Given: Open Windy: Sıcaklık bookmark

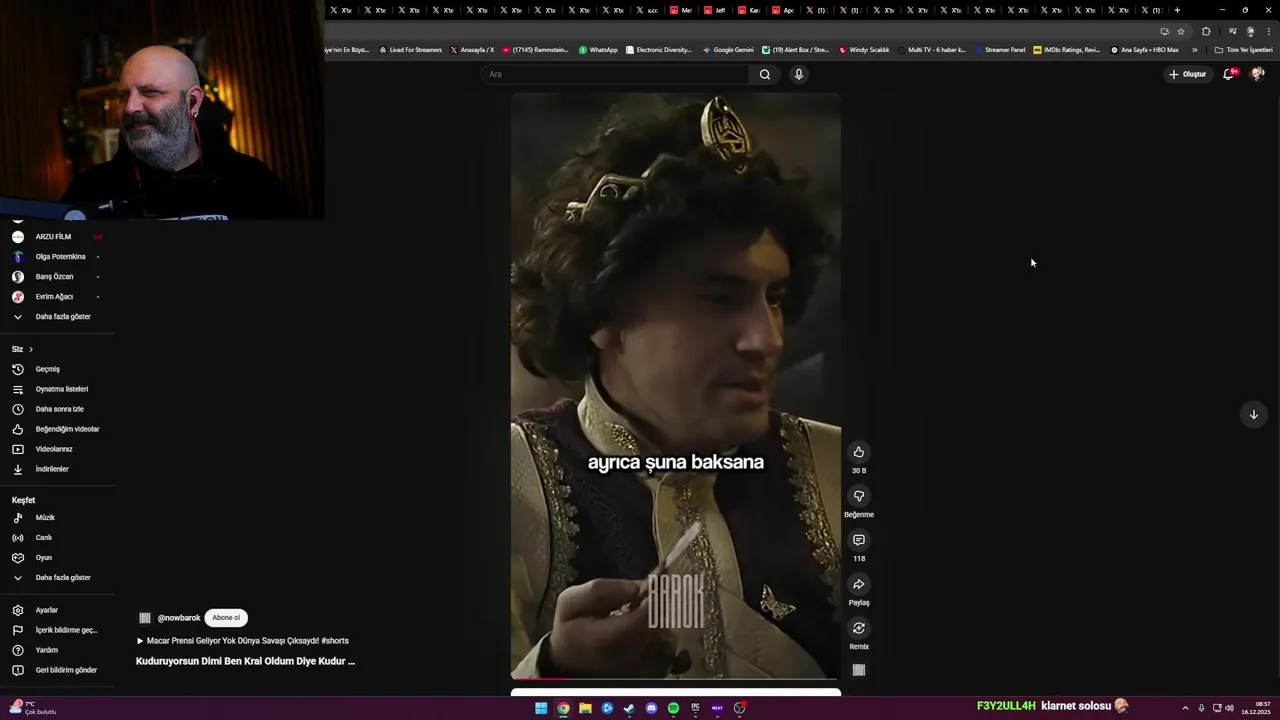Looking at the screenshot, I should pyautogui.click(x=864, y=50).
